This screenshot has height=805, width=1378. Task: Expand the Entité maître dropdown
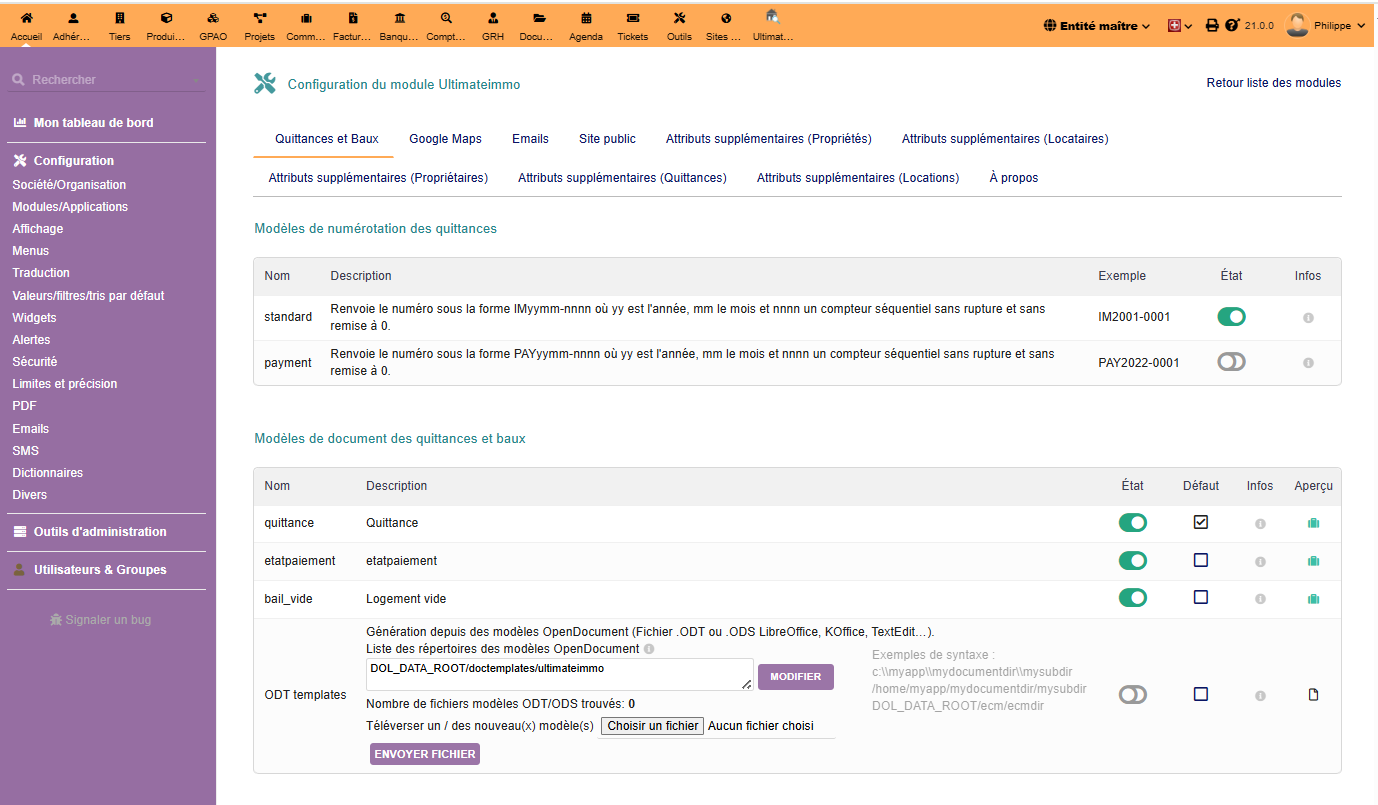1096,26
